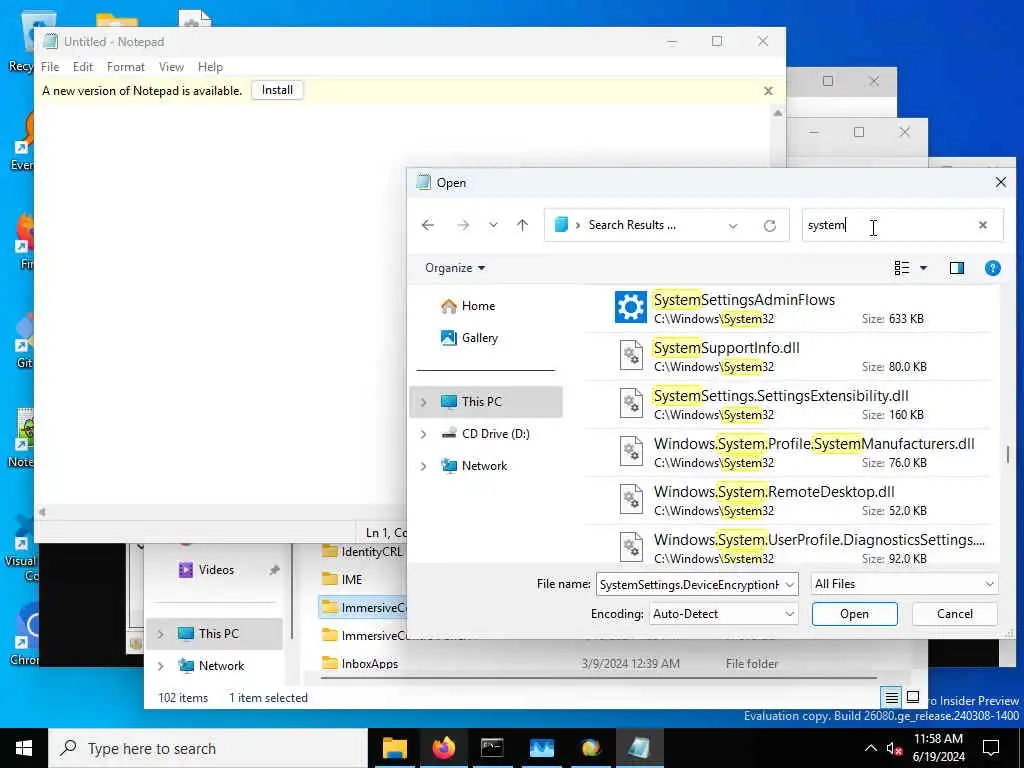Change view layout icon in Open dialog

coord(902,268)
